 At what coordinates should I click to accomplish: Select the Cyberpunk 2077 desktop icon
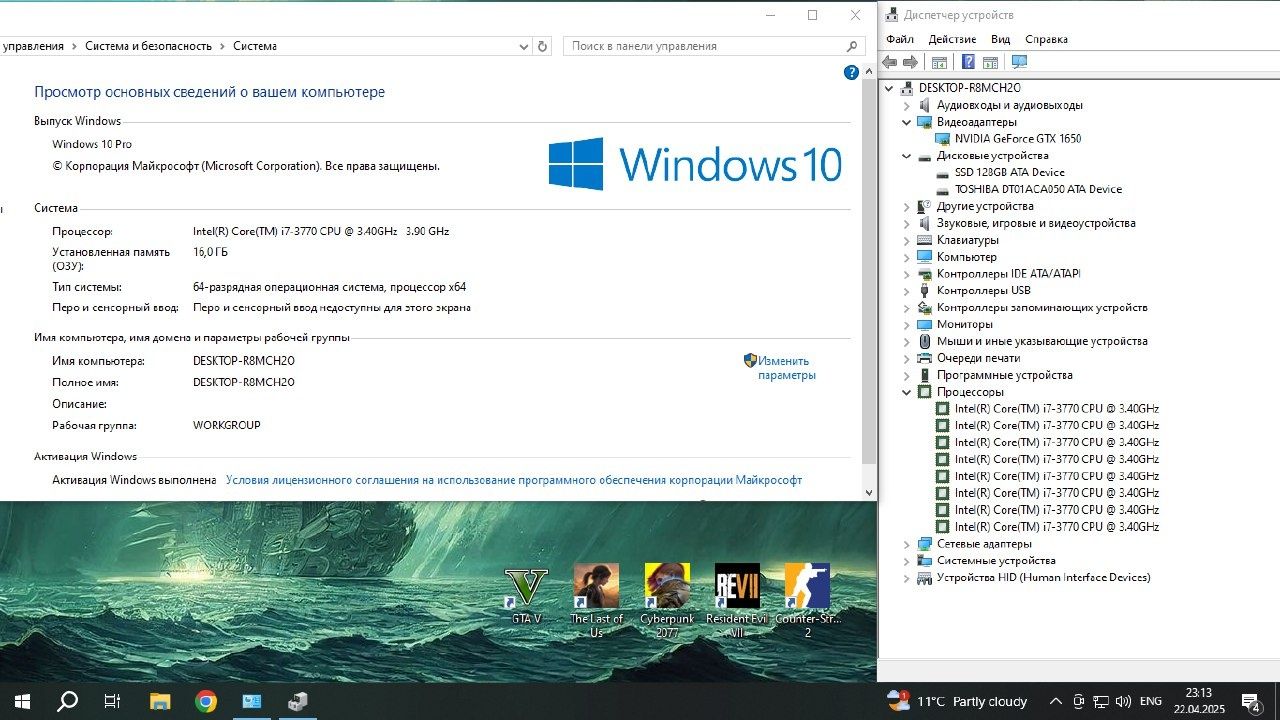[666, 600]
